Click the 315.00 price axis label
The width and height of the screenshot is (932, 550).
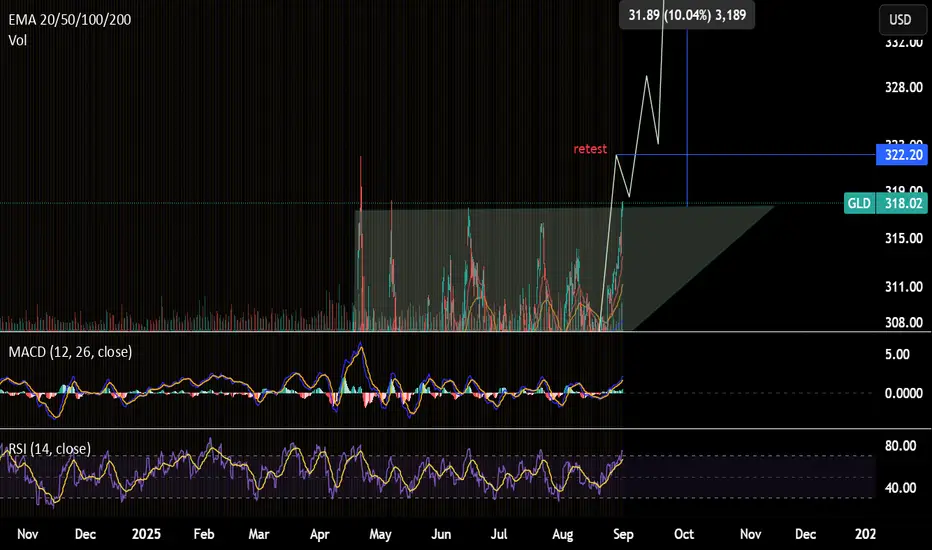pos(903,238)
